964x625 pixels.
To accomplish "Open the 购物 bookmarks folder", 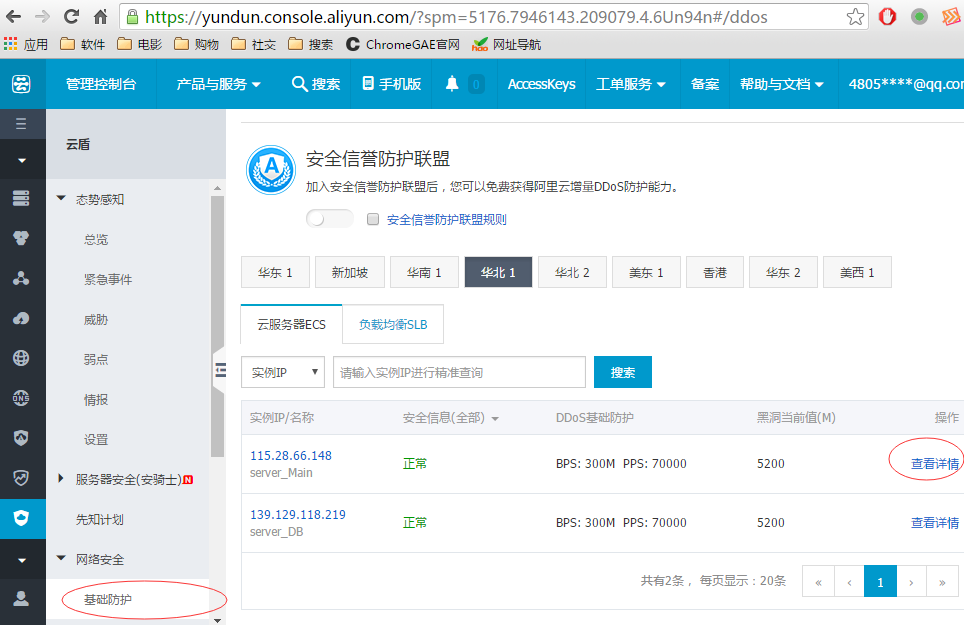I will [197, 44].
